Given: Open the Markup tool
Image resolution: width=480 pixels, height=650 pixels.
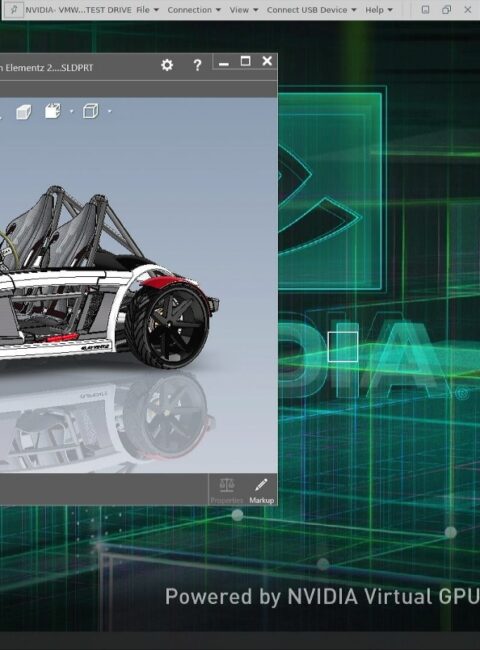Looking at the screenshot, I should pos(262,491).
